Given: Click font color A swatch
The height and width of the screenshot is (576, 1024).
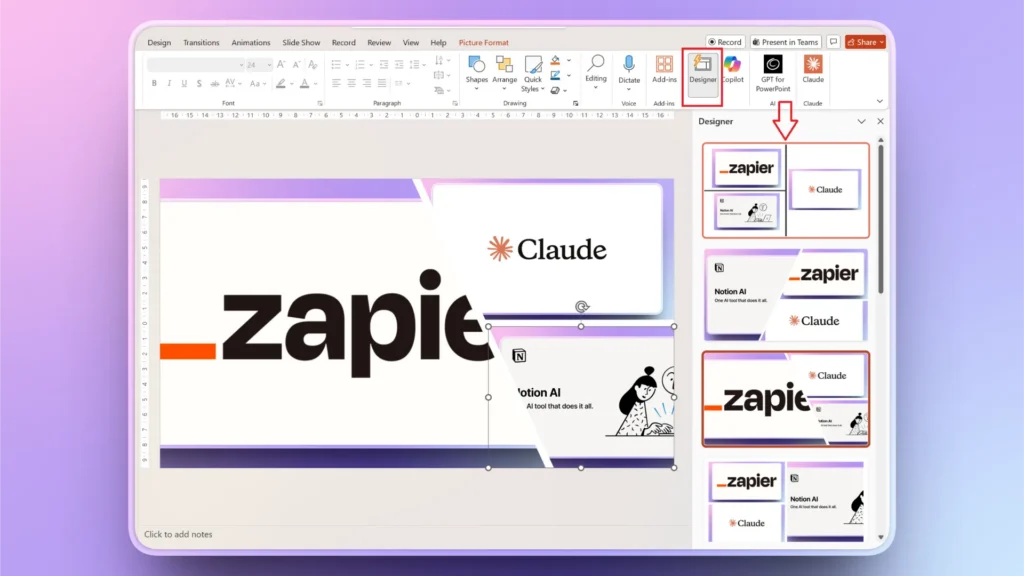Looking at the screenshot, I should (x=304, y=84).
